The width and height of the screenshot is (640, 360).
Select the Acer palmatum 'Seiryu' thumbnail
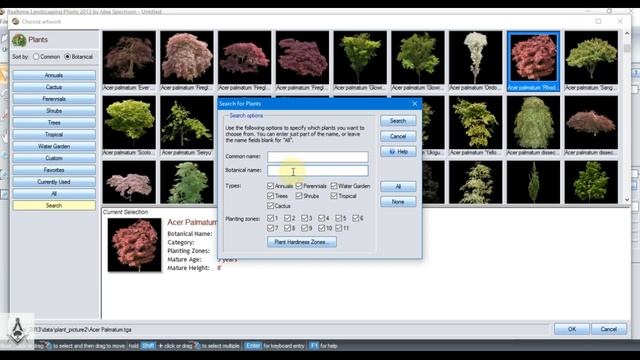[187, 122]
